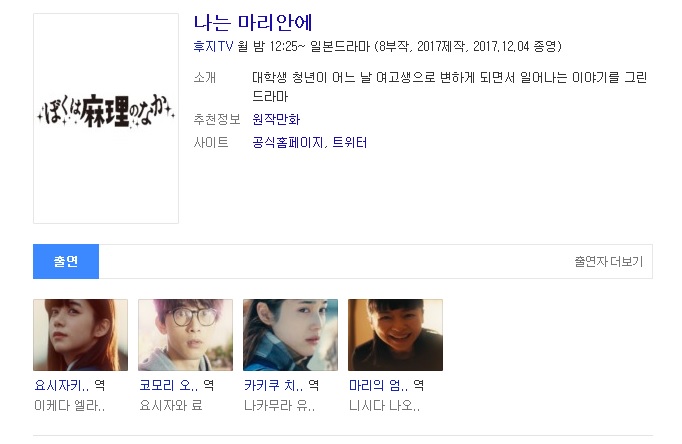
Task: Click the drama poster image with Japanese title
Action: [106, 118]
